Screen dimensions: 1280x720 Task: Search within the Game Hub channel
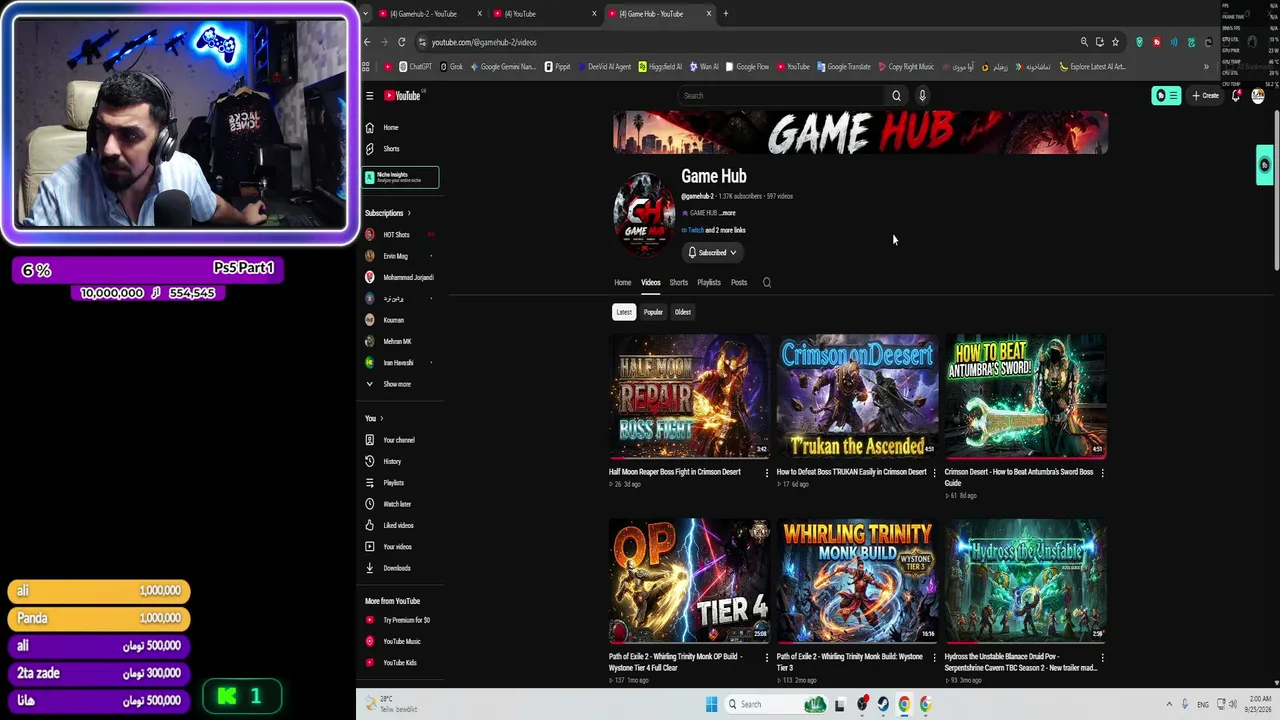767,283
